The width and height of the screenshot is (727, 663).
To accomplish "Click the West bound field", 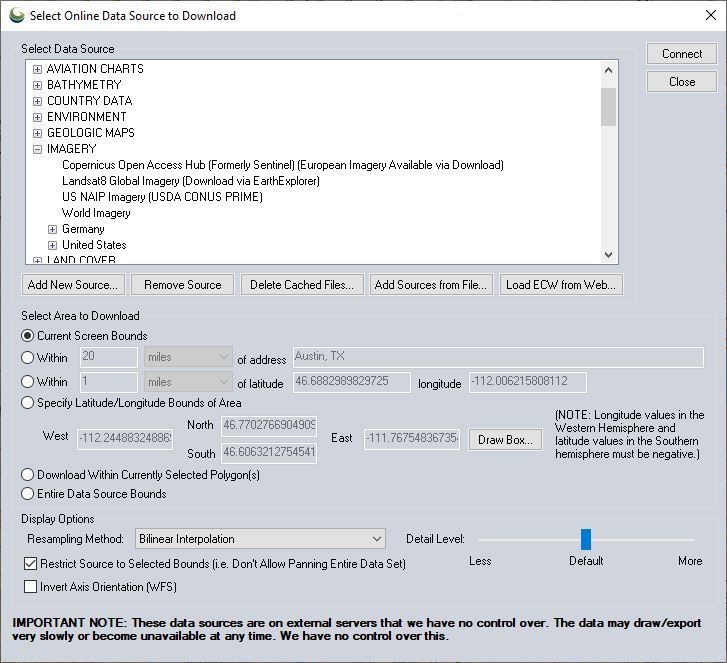I will [125, 439].
